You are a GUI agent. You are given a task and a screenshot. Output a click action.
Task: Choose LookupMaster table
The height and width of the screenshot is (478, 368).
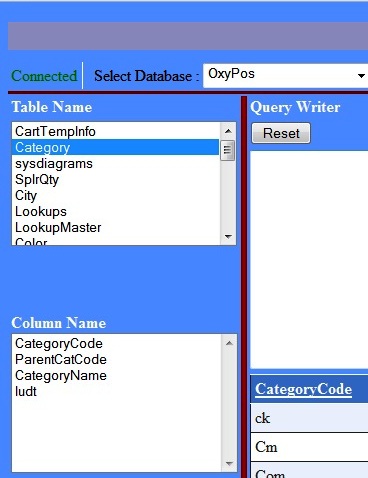point(115,227)
